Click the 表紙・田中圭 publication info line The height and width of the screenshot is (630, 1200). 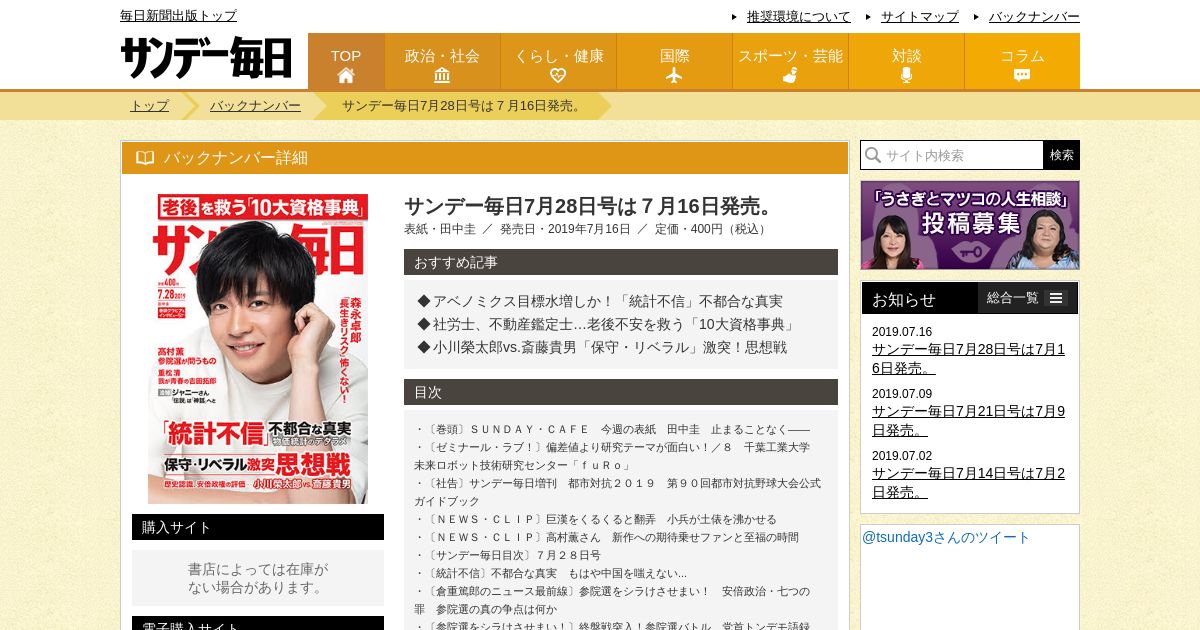pyautogui.click(x=587, y=229)
